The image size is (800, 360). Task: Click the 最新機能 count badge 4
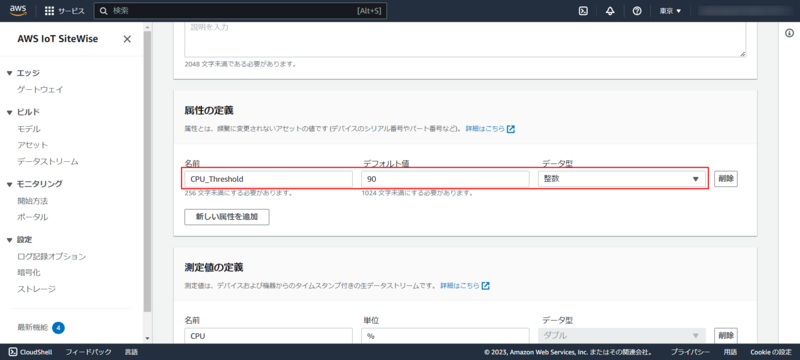58,327
